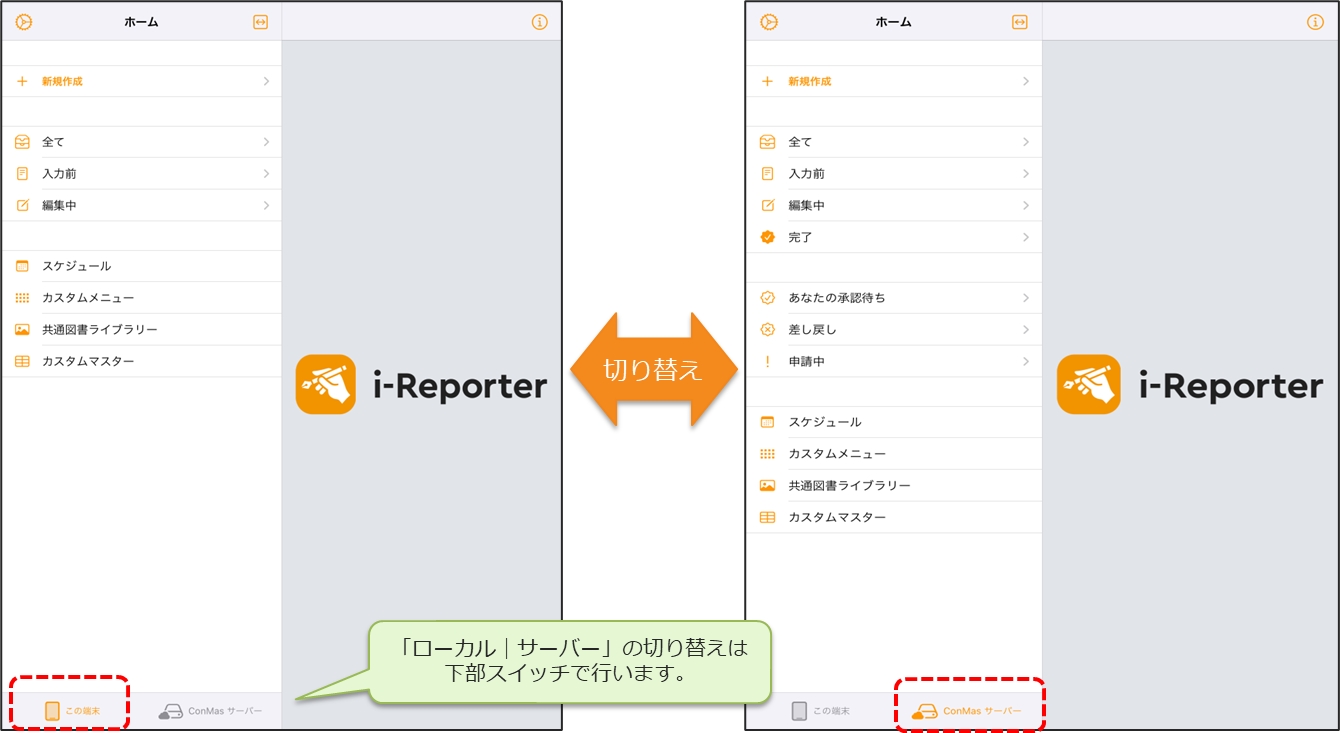Open settings gear icon in right window
1340x733 pixels.
(x=769, y=22)
